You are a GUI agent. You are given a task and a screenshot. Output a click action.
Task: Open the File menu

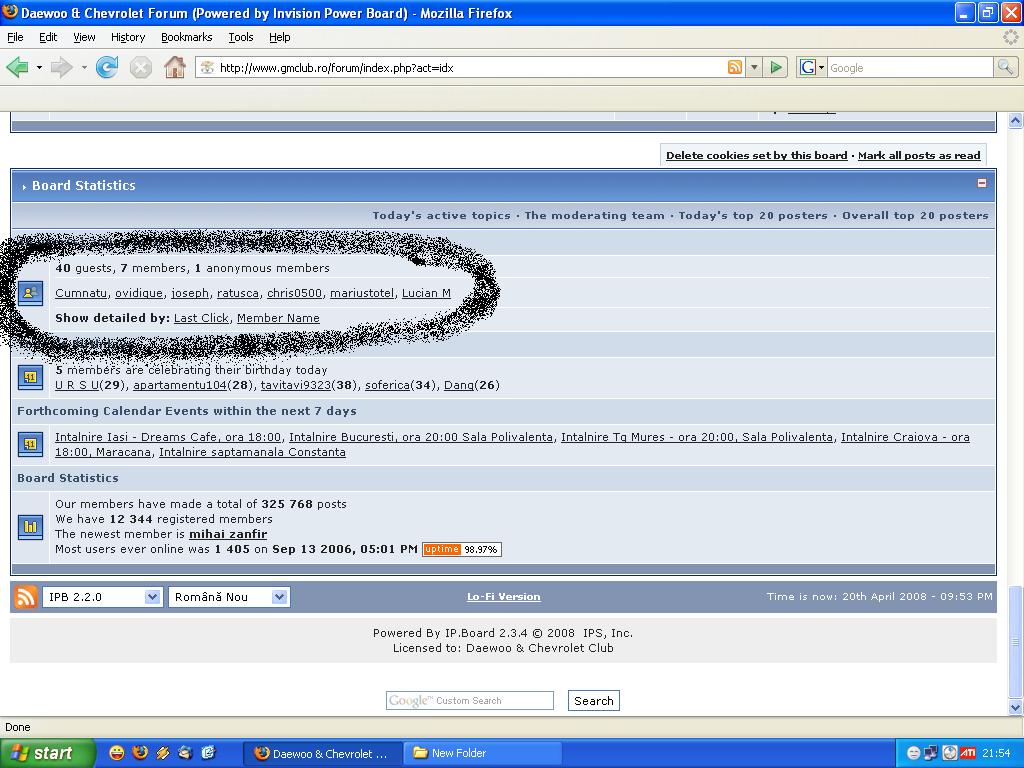tap(15, 37)
